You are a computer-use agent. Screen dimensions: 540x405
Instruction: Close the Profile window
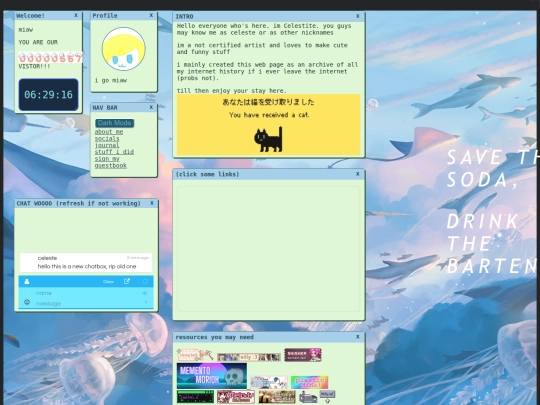[151, 15]
